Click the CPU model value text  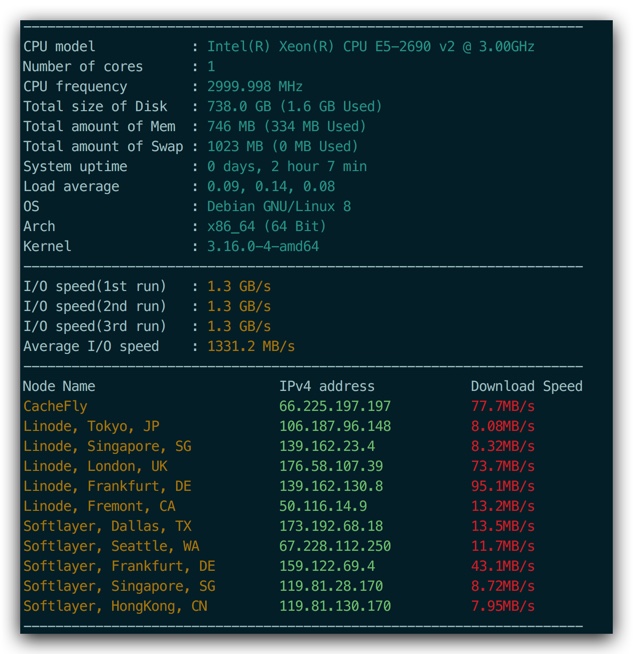[371, 46]
